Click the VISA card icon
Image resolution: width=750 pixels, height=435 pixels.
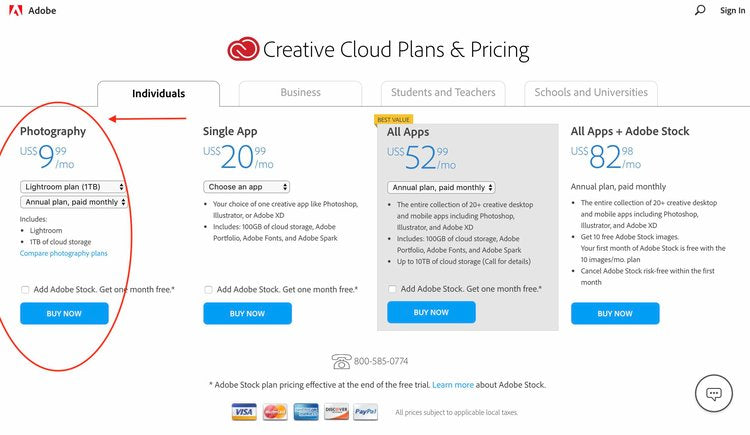(244, 412)
